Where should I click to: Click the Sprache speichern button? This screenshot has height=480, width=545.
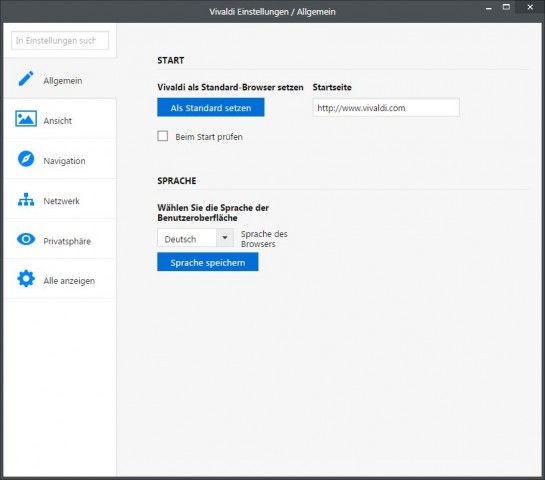tap(208, 262)
